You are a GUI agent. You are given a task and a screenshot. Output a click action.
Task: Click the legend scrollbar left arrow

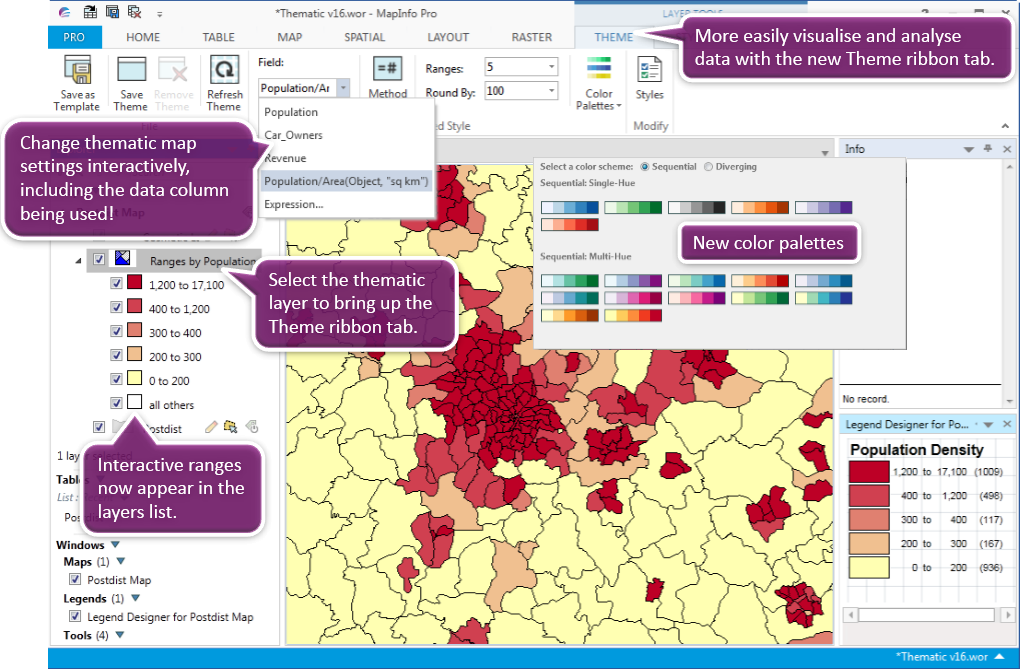pos(850,615)
